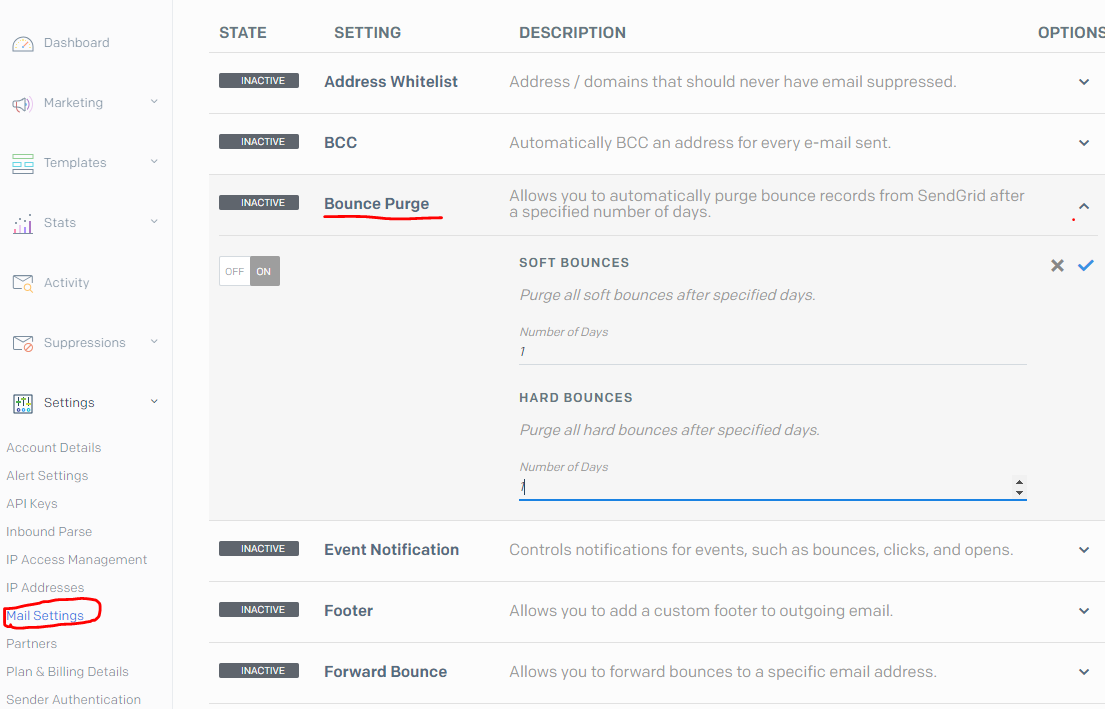1105x709 pixels.
Task: Open the Stats menu item
Action: tap(60, 223)
